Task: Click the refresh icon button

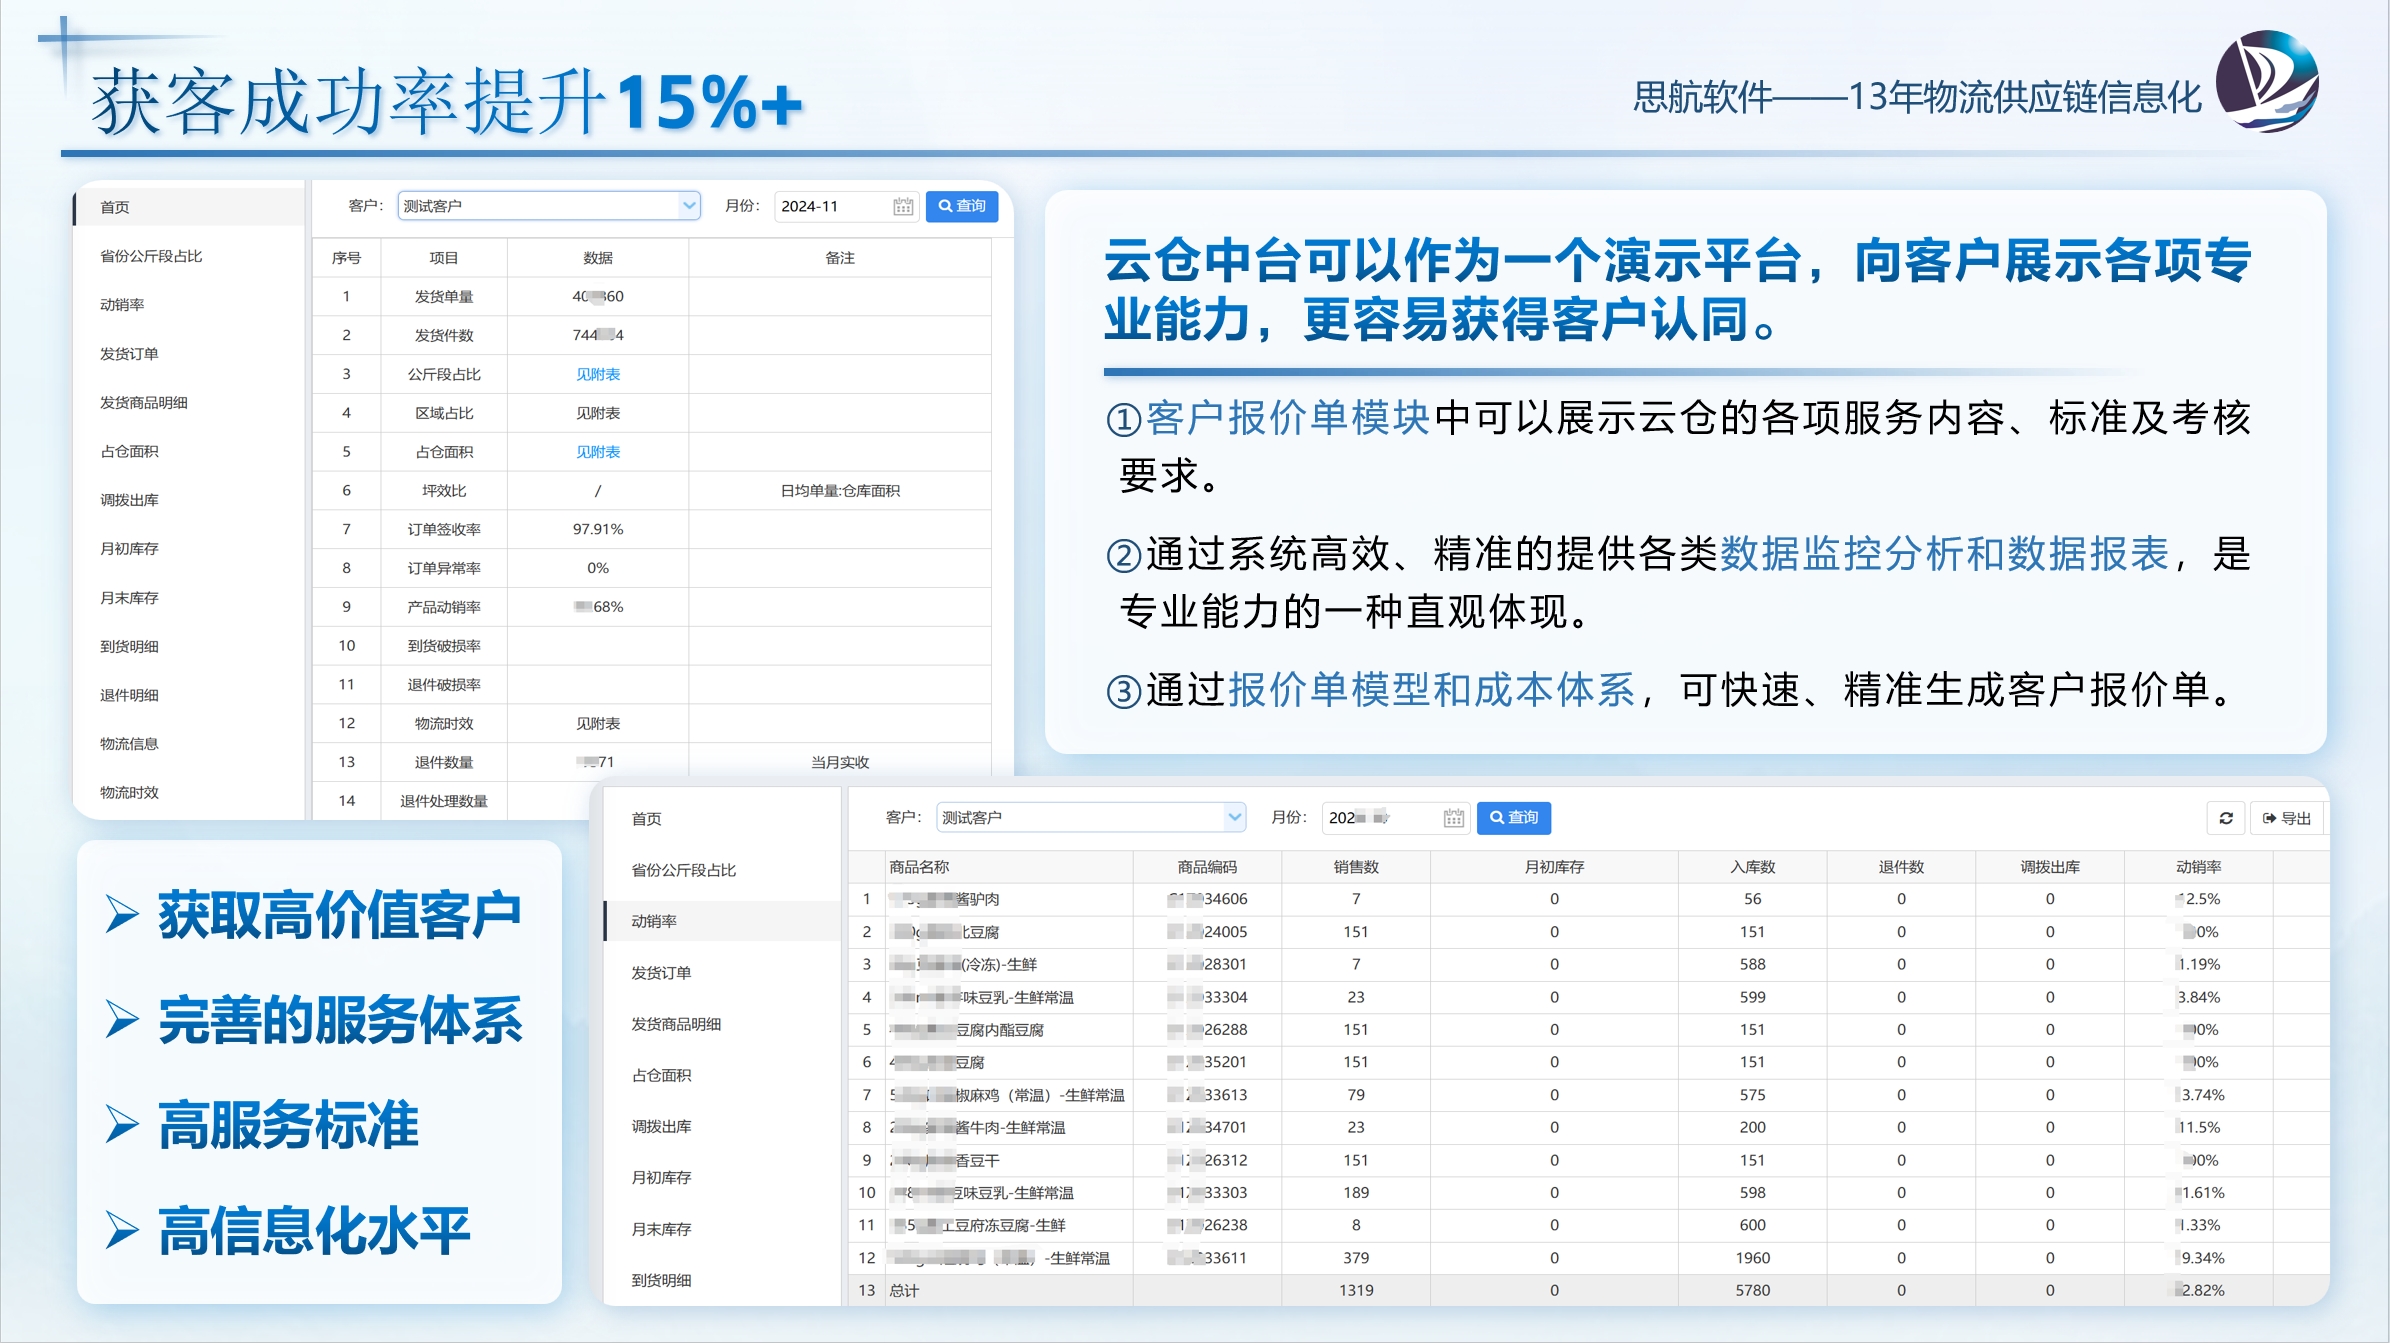Action: 2226,818
